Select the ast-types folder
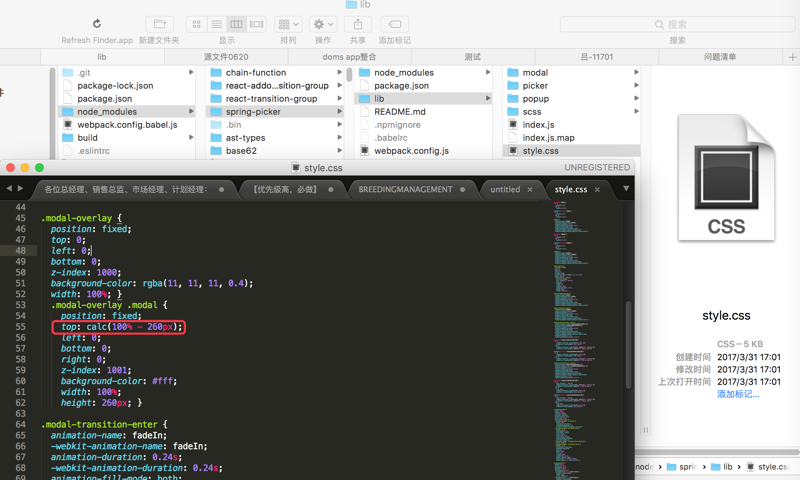 [275, 138]
